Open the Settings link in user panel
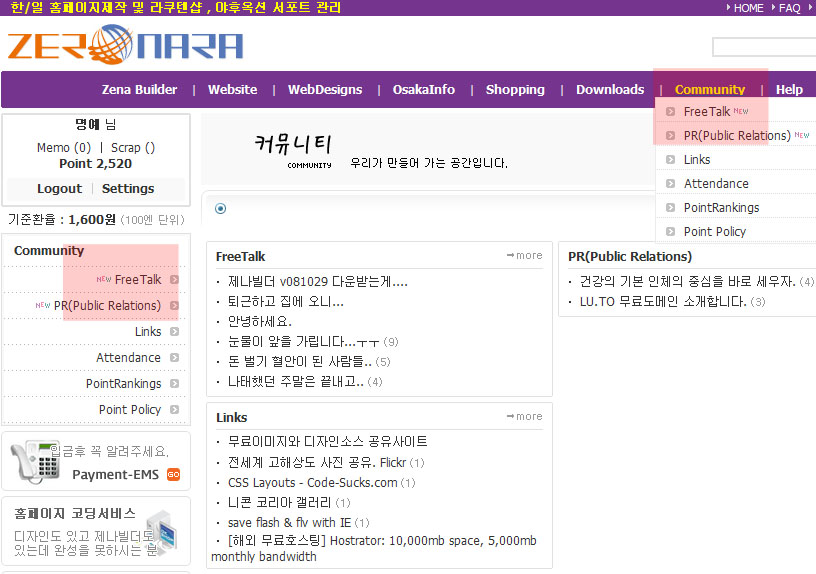 pyautogui.click(x=128, y=188)
